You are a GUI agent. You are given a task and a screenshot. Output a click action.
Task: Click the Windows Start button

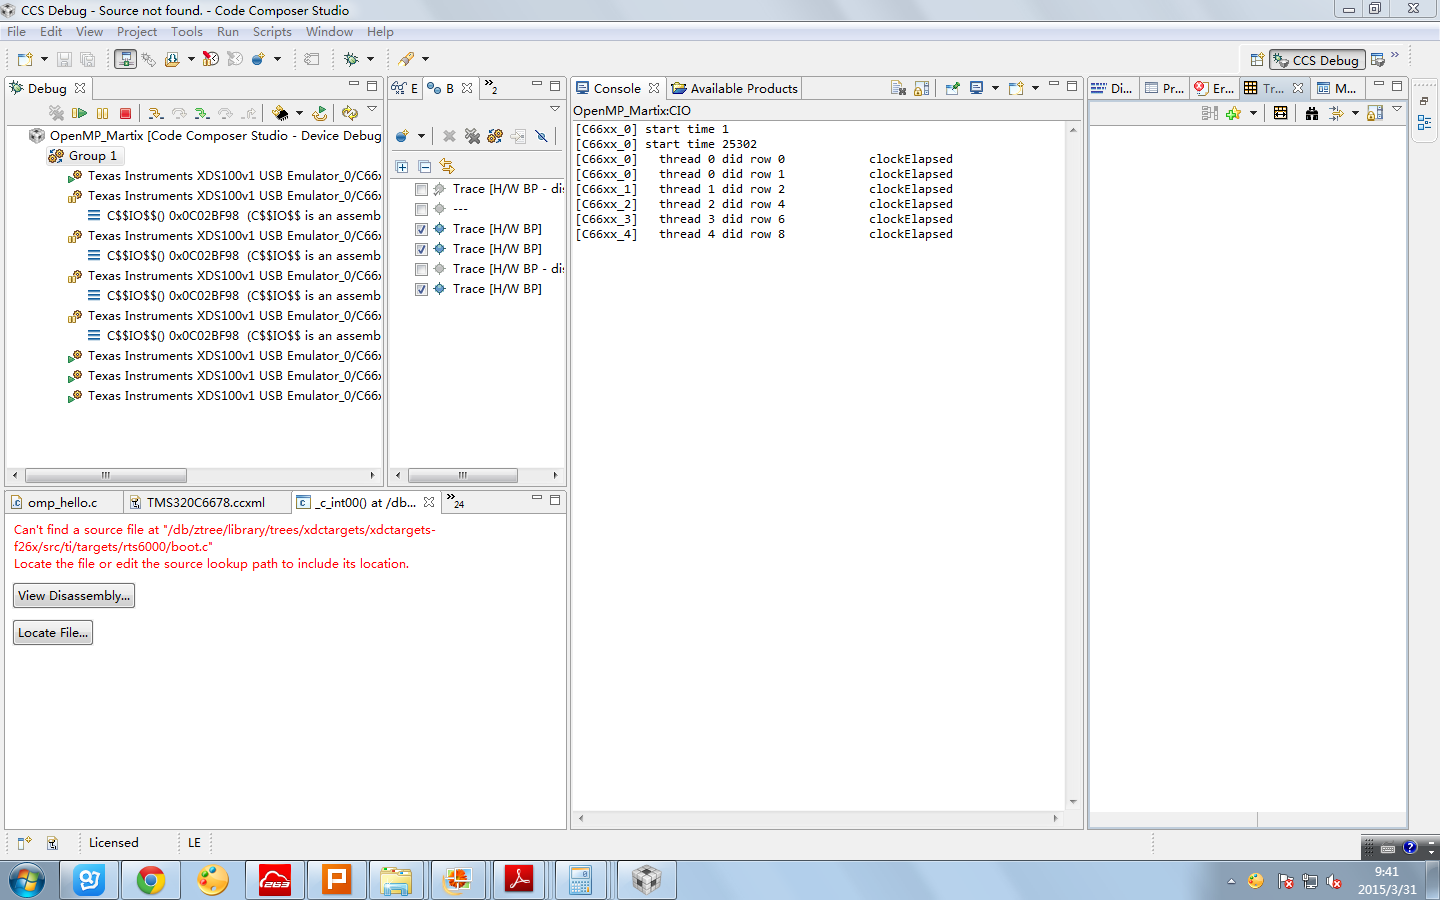(x=27, y=881)
